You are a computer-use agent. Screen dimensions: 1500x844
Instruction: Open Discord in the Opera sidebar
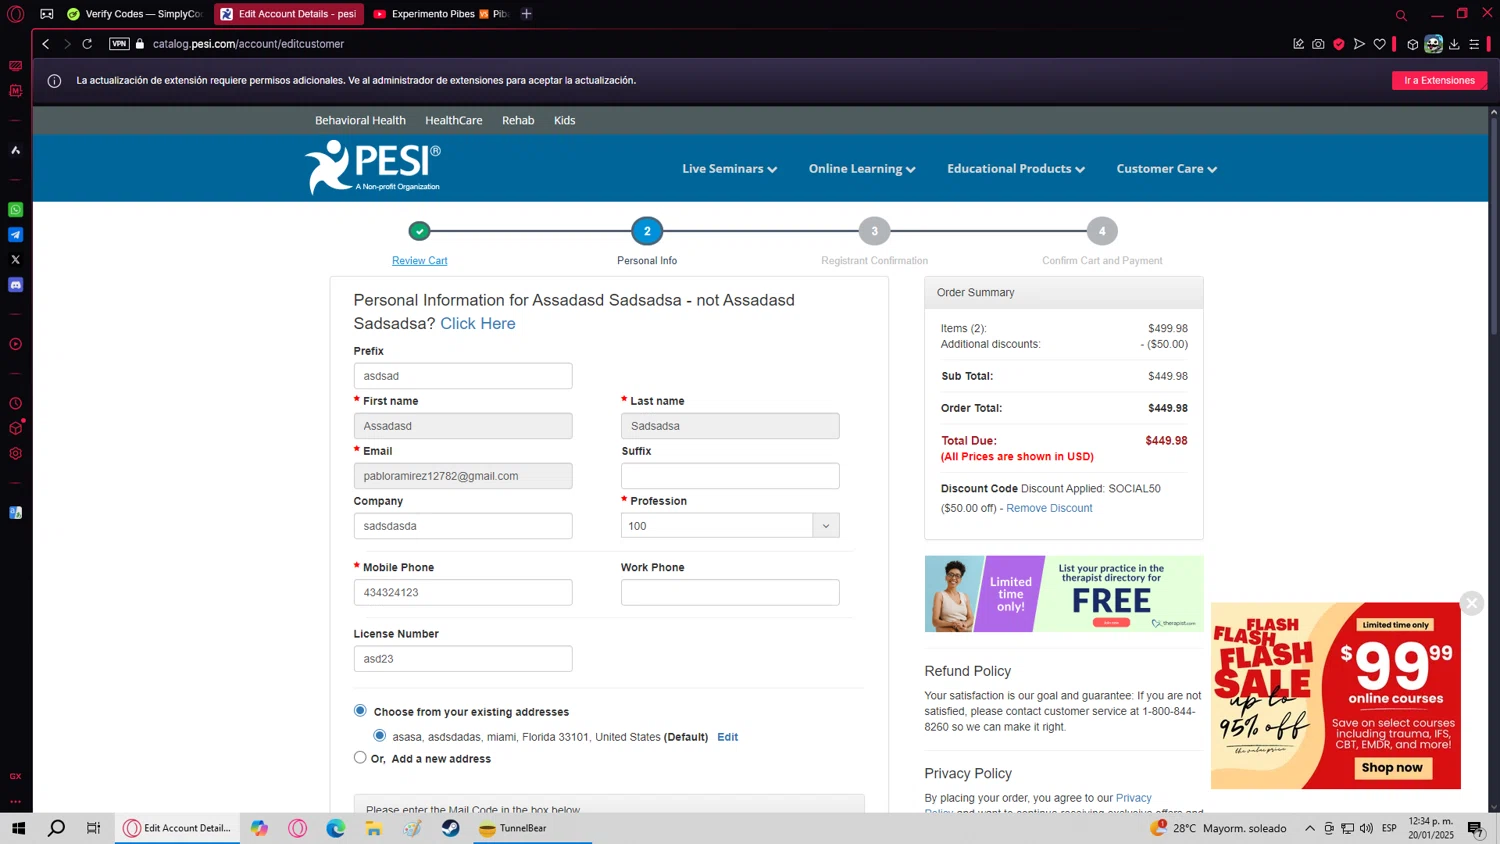[15, 285]
